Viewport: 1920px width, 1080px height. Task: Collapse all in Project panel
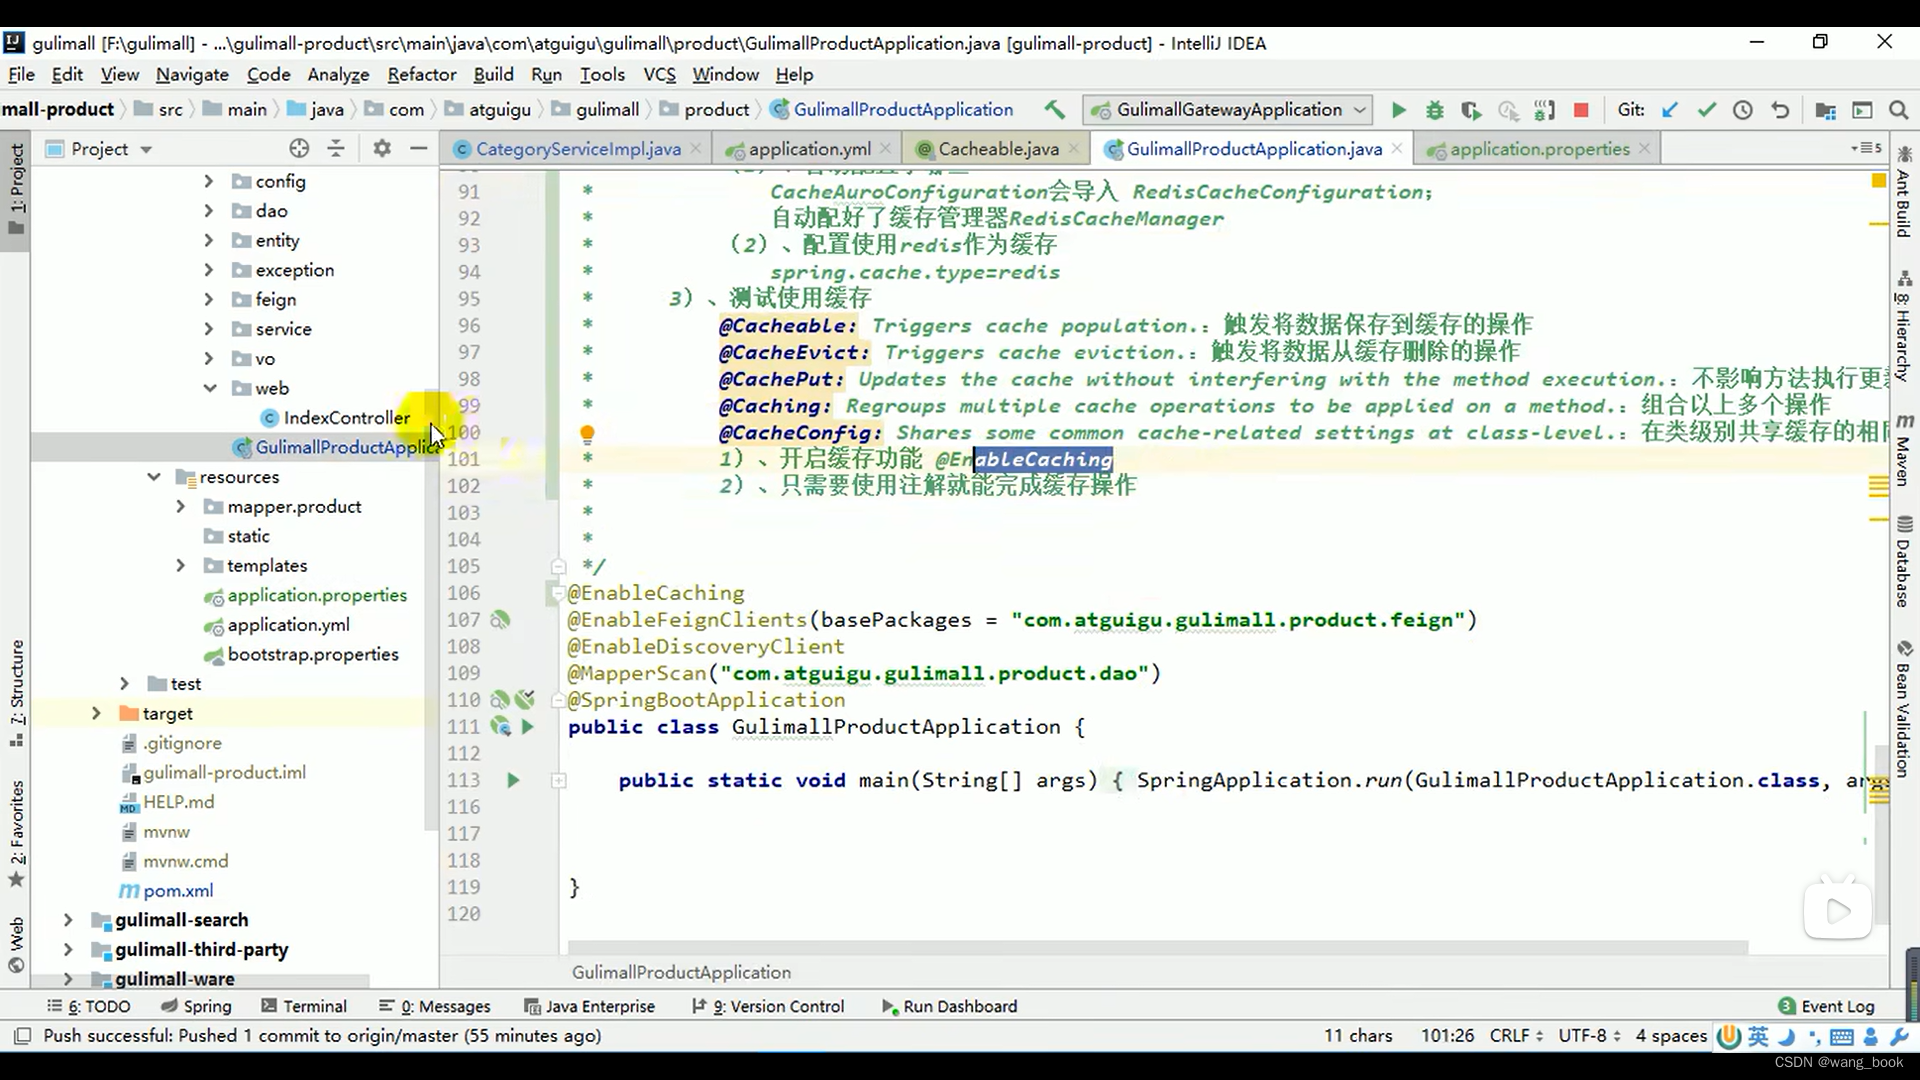click(x=336, y=148)
